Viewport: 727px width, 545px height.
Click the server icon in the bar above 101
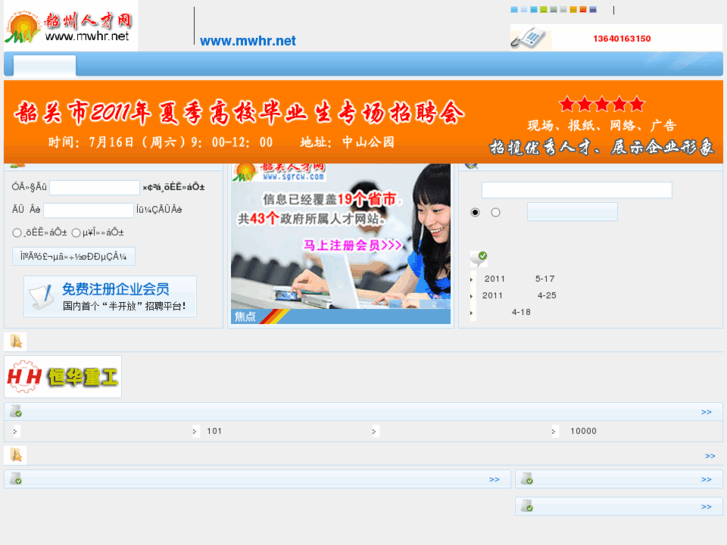point(16,411)
